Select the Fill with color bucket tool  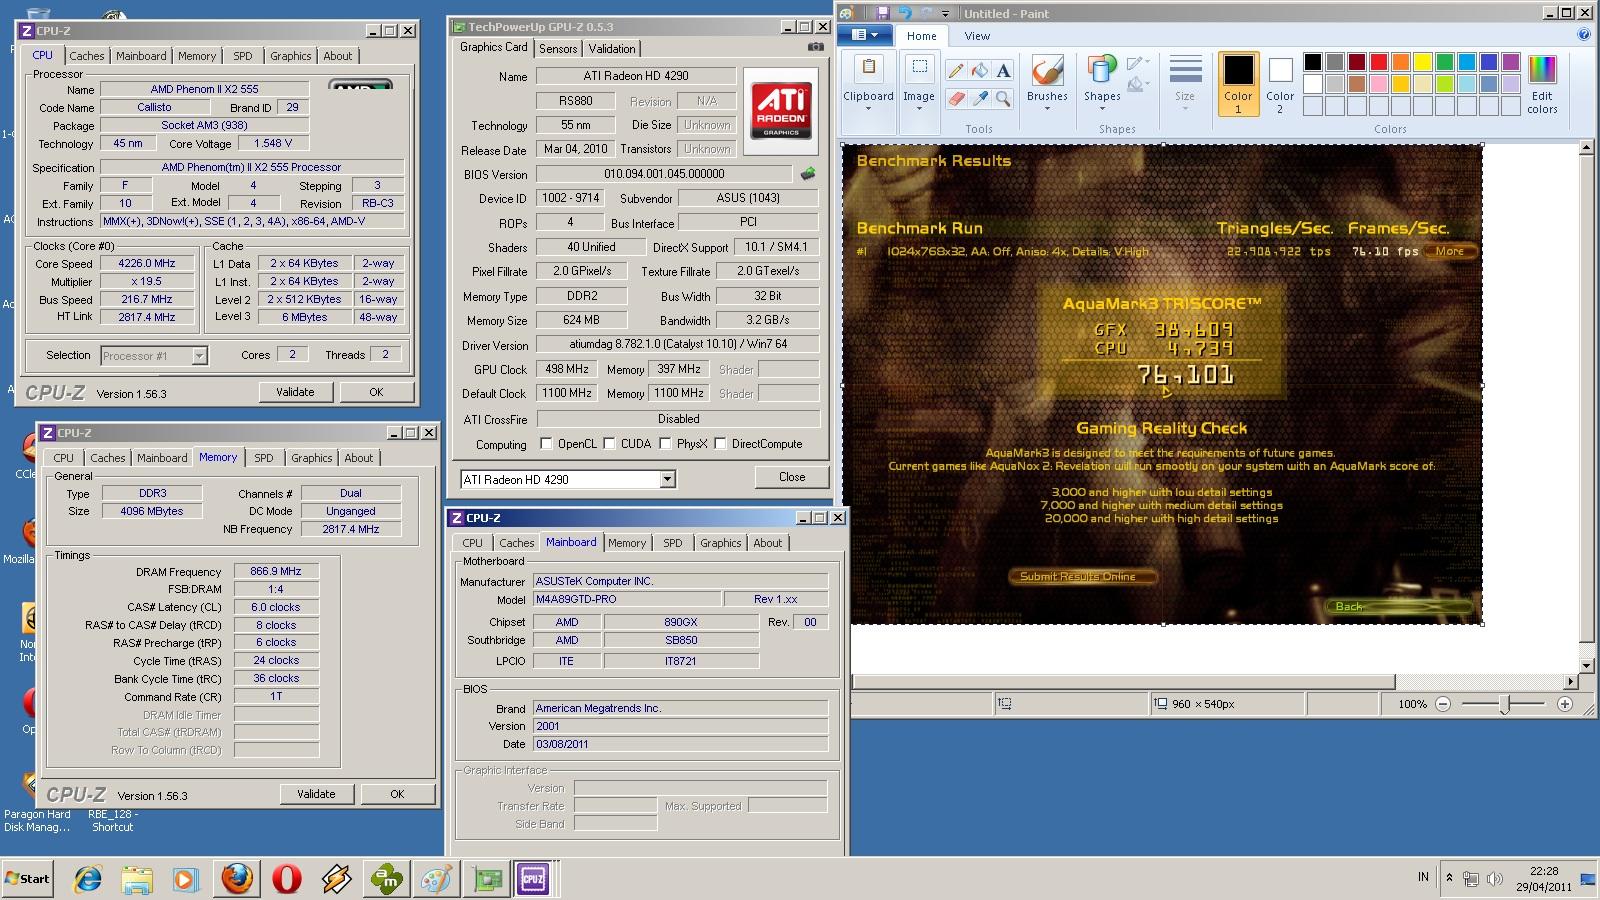click(980, 70)
